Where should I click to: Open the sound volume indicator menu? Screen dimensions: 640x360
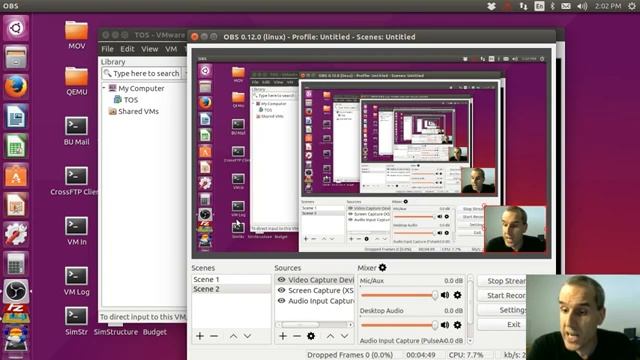[x=582, y=6]
